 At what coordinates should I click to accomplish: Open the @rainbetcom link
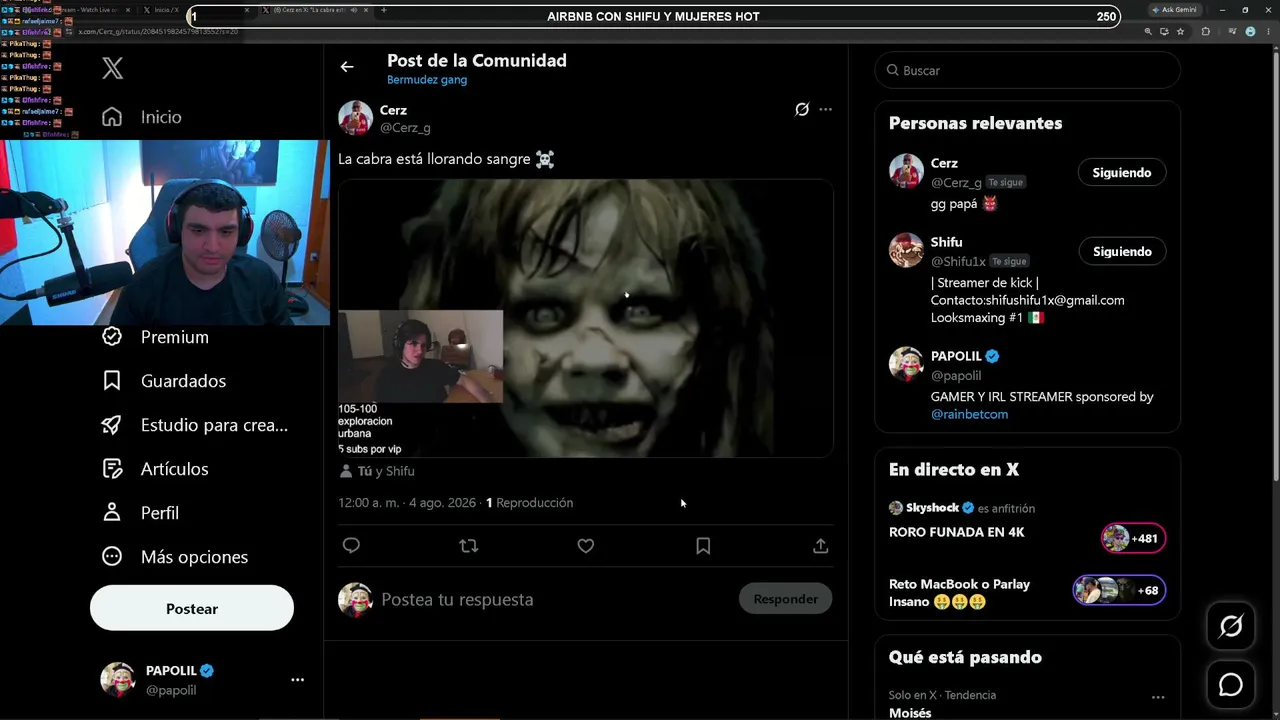tap(969, 414)
